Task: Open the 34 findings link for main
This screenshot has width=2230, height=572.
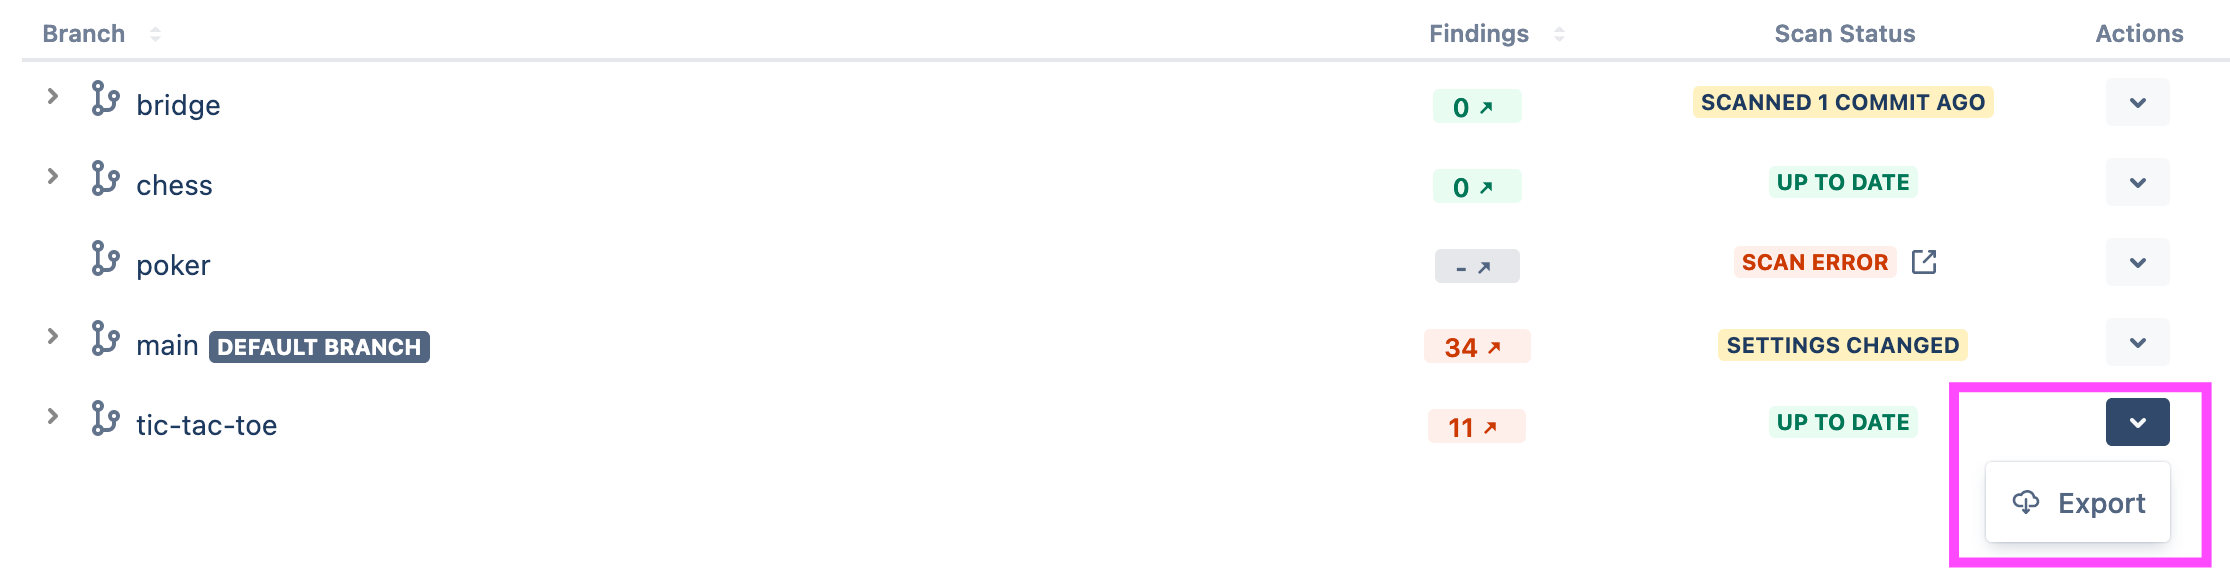Action: click(x=1476, y=347)
